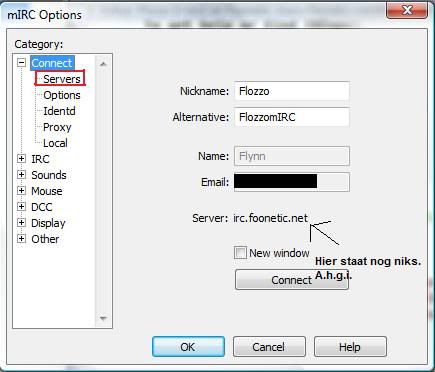The height and width of the screenshot is (372, 435).
Task: Expand the IRC category
Action: click(x=22, y=159)
